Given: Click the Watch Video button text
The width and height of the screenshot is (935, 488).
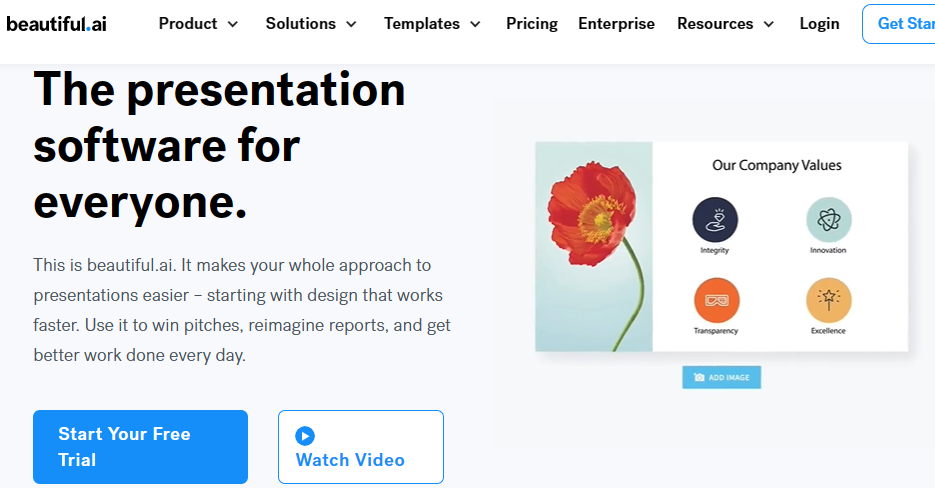Looking at the screenshot, I should click(350, 460).
